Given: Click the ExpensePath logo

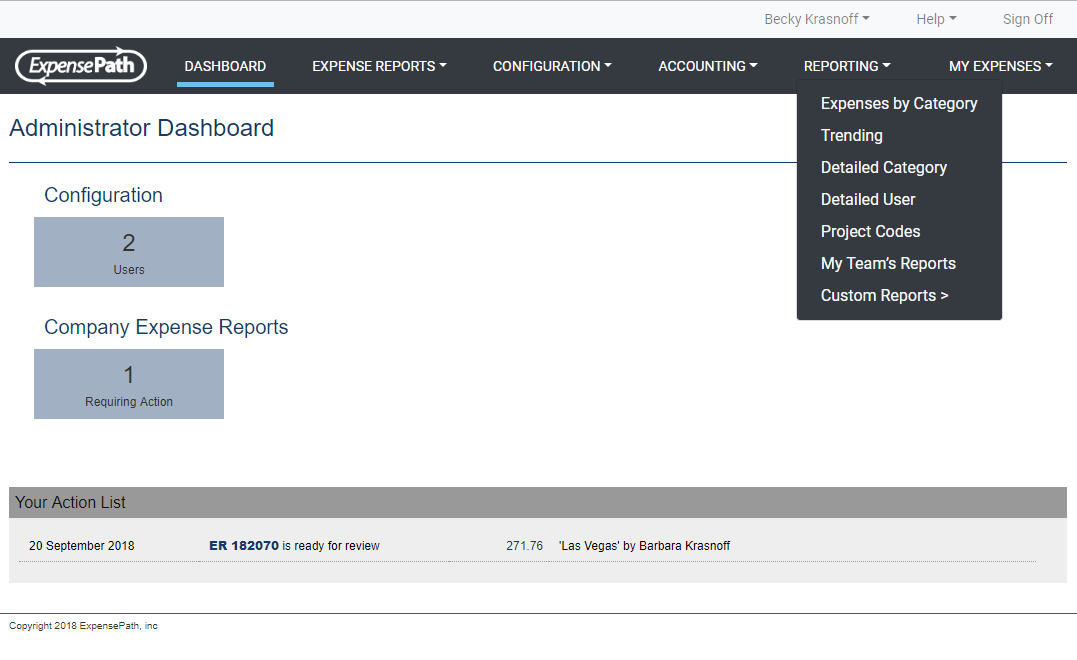Looking at the screenshot, I should (x=80, y=65).
